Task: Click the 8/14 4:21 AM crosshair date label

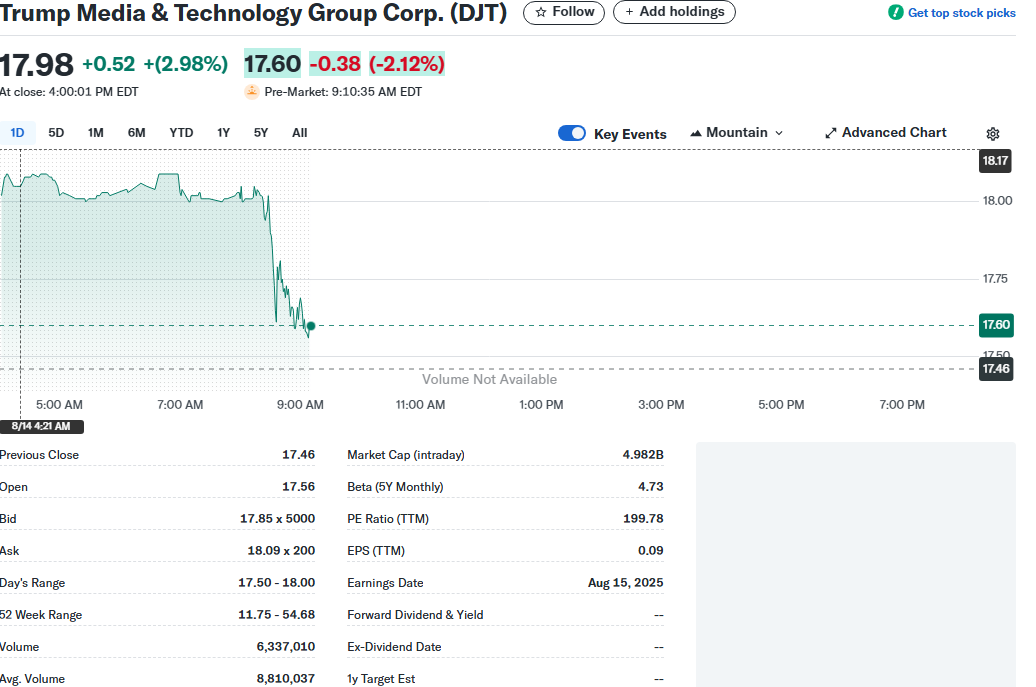Action: click(x=42, y=427)
